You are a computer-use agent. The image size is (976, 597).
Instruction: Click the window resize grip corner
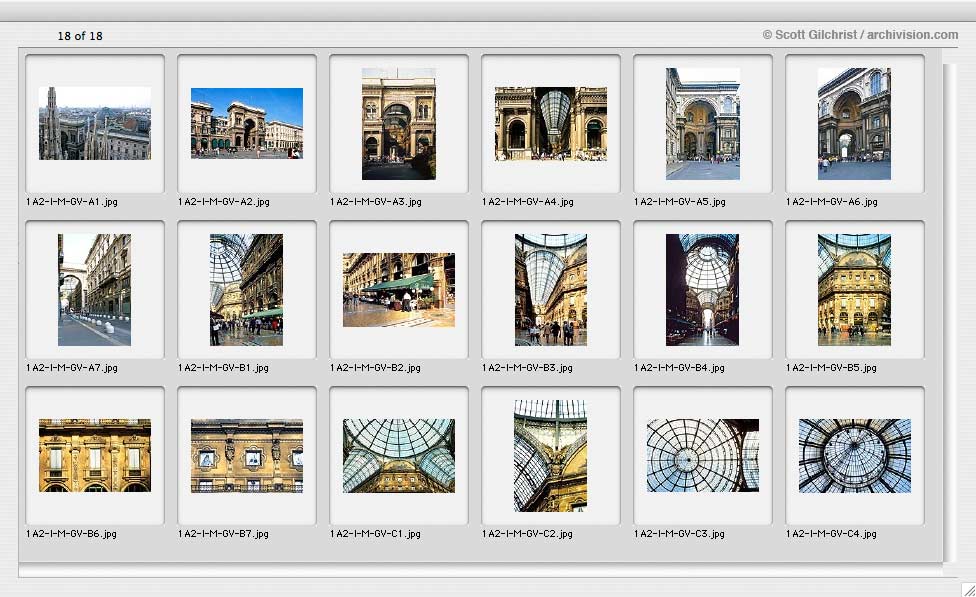(969, 590)
